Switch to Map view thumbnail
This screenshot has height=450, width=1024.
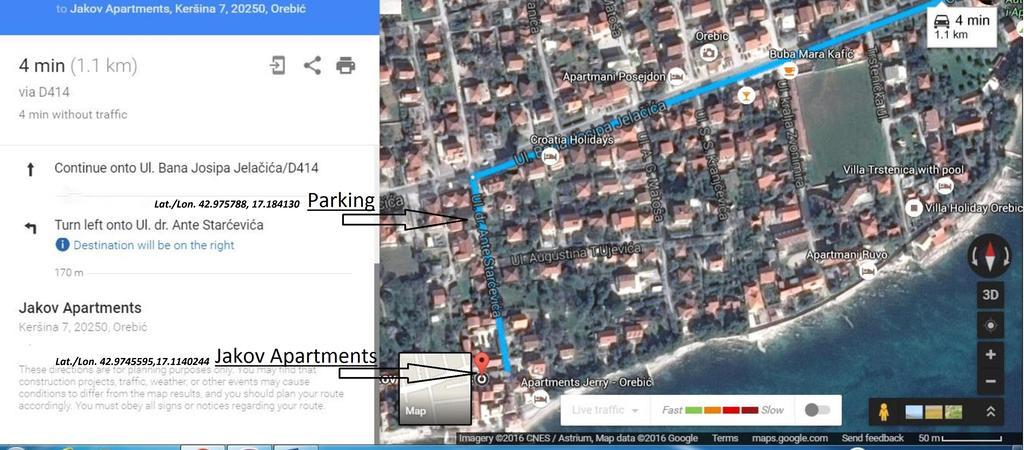tap(435, 388)
